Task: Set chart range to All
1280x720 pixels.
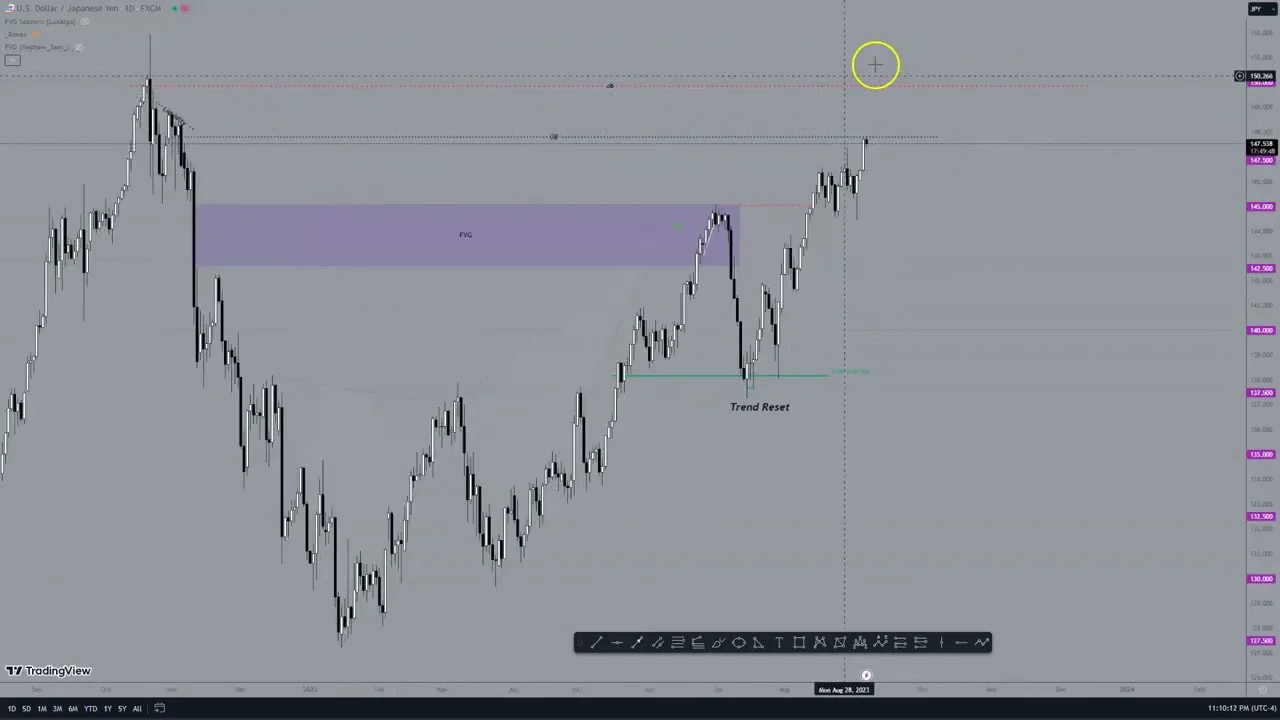Action: (137, 709)
